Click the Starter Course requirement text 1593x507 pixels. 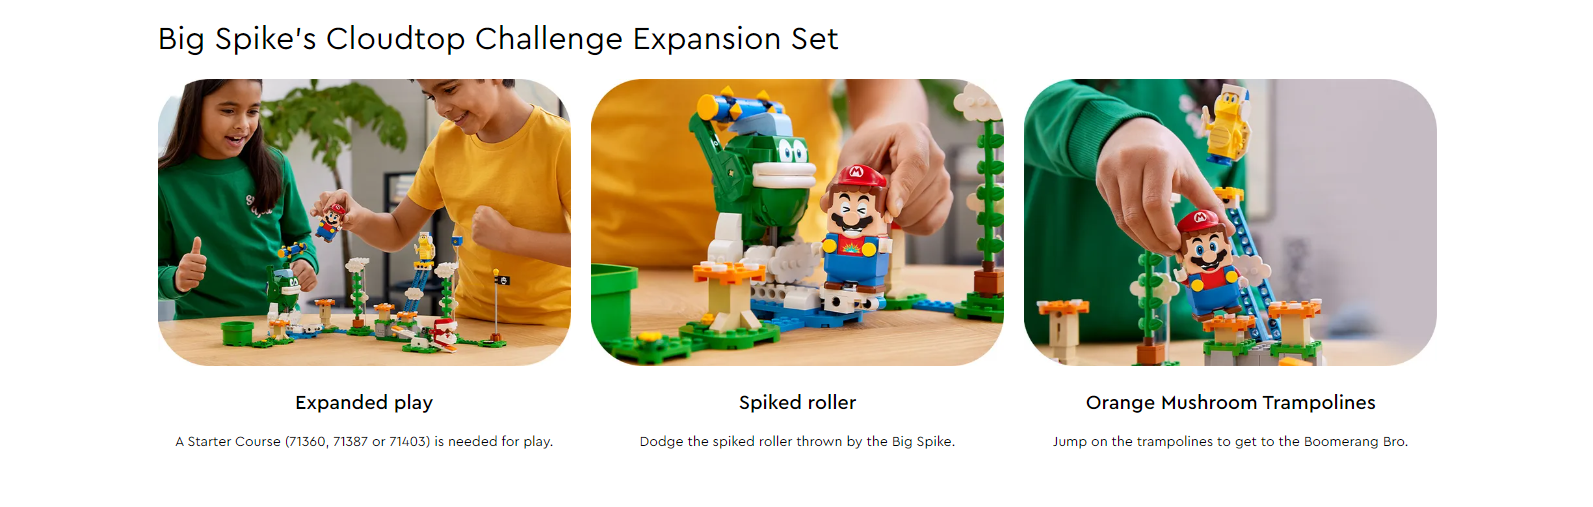364,441
